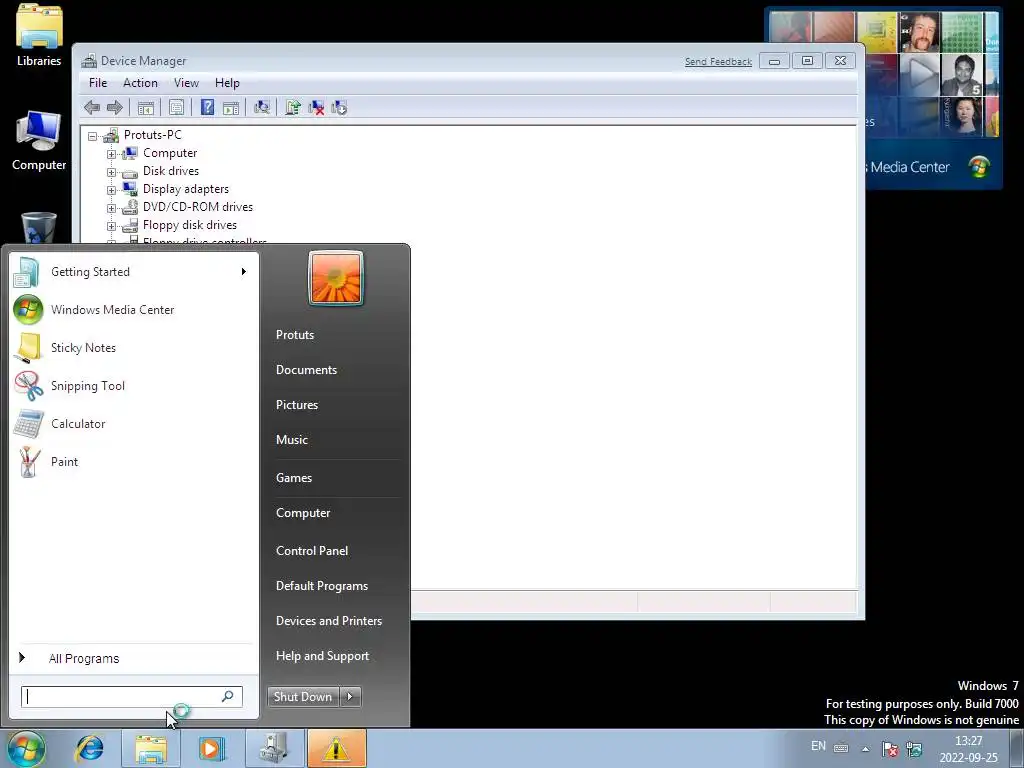The image size is (1024, 768).
Task: Select Games in Start menu
Action: [x=294, y=477]
